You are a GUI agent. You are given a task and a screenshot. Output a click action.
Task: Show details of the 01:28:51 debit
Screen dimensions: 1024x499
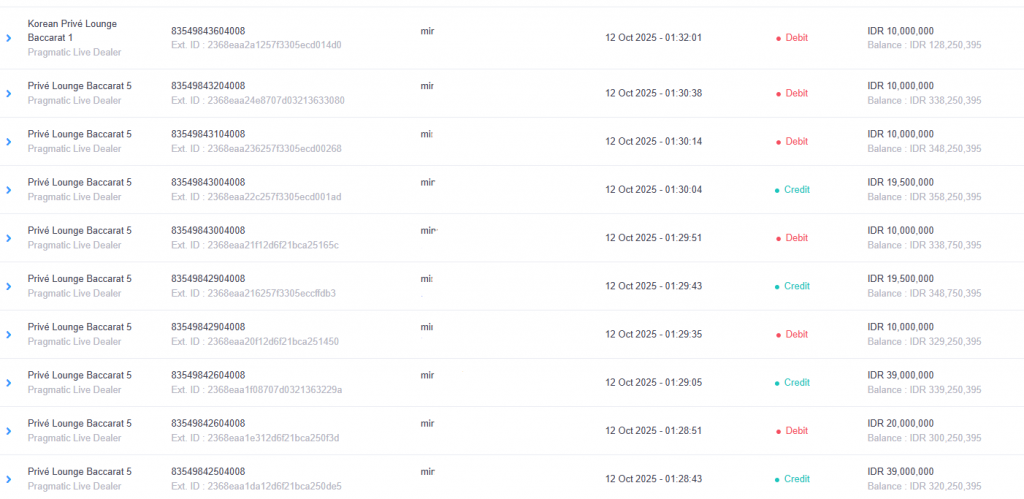tap(9, 431)
